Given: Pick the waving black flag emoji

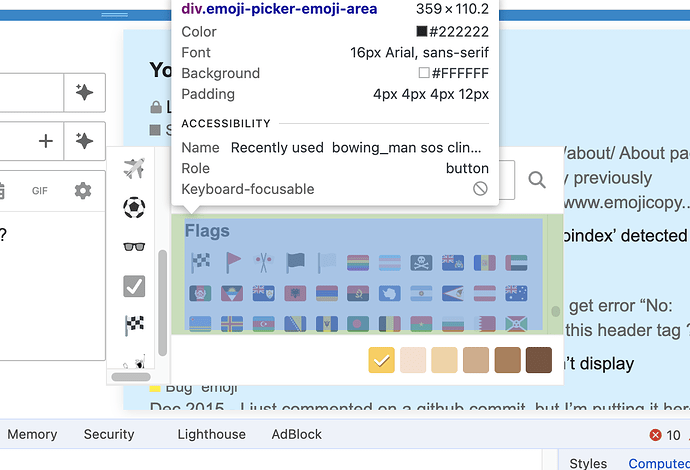Looking at the screenshot, I should [x=295, y=263].
